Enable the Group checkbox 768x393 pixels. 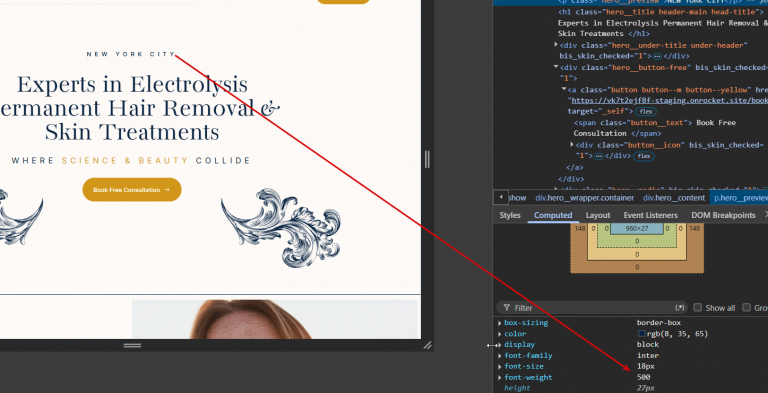tap(746, 308)
